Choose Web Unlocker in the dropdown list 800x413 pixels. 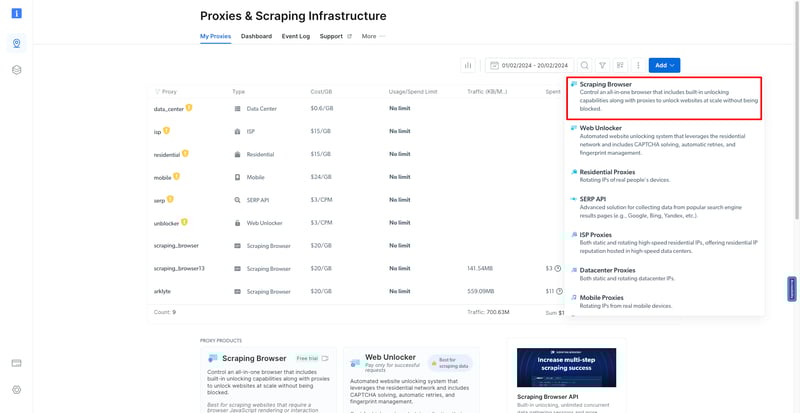(602, 128)
